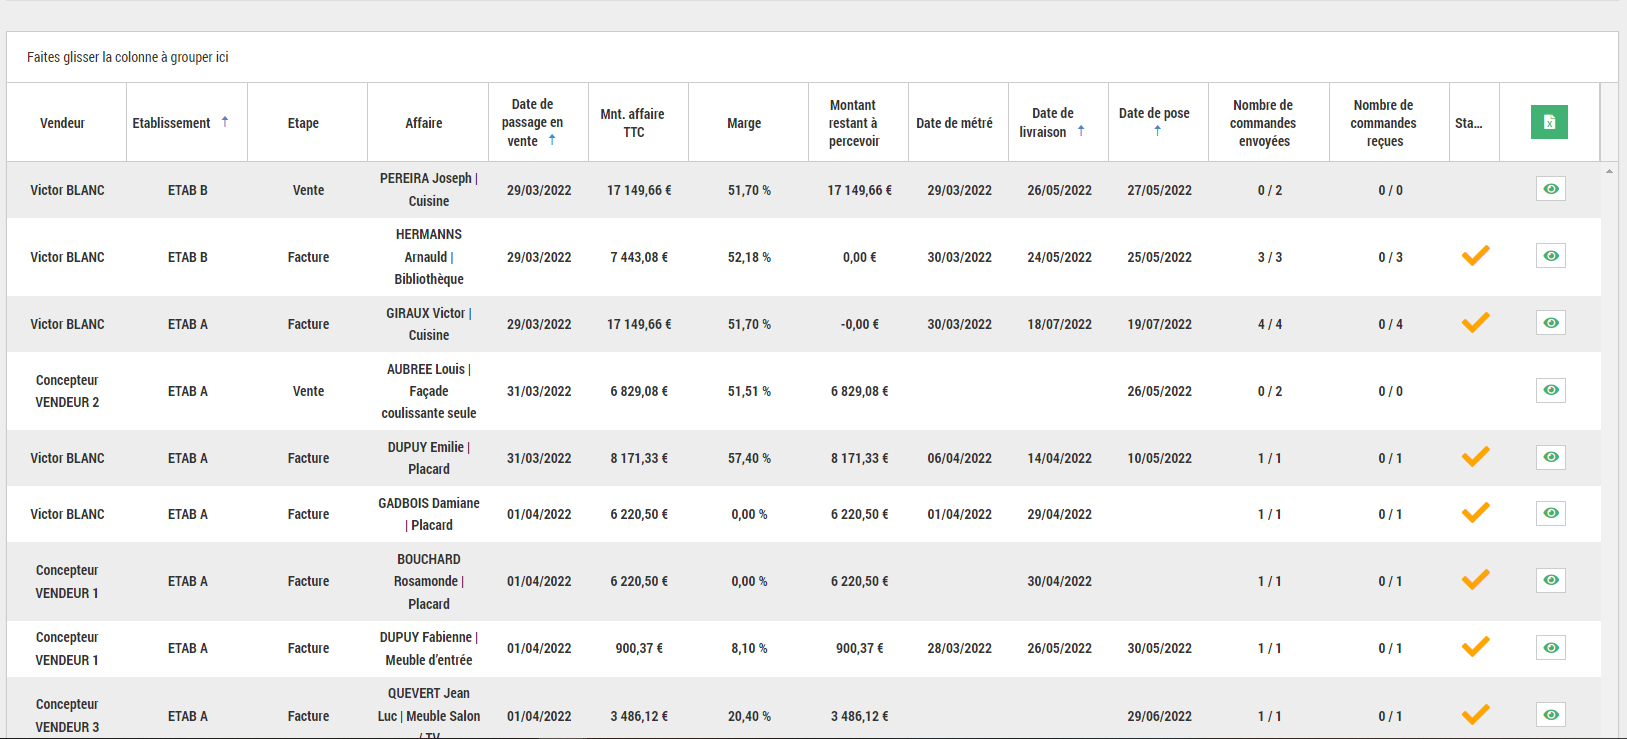
Task: Toggle orange checkmark on GIRAUX Victor row
Action: 1475,323
